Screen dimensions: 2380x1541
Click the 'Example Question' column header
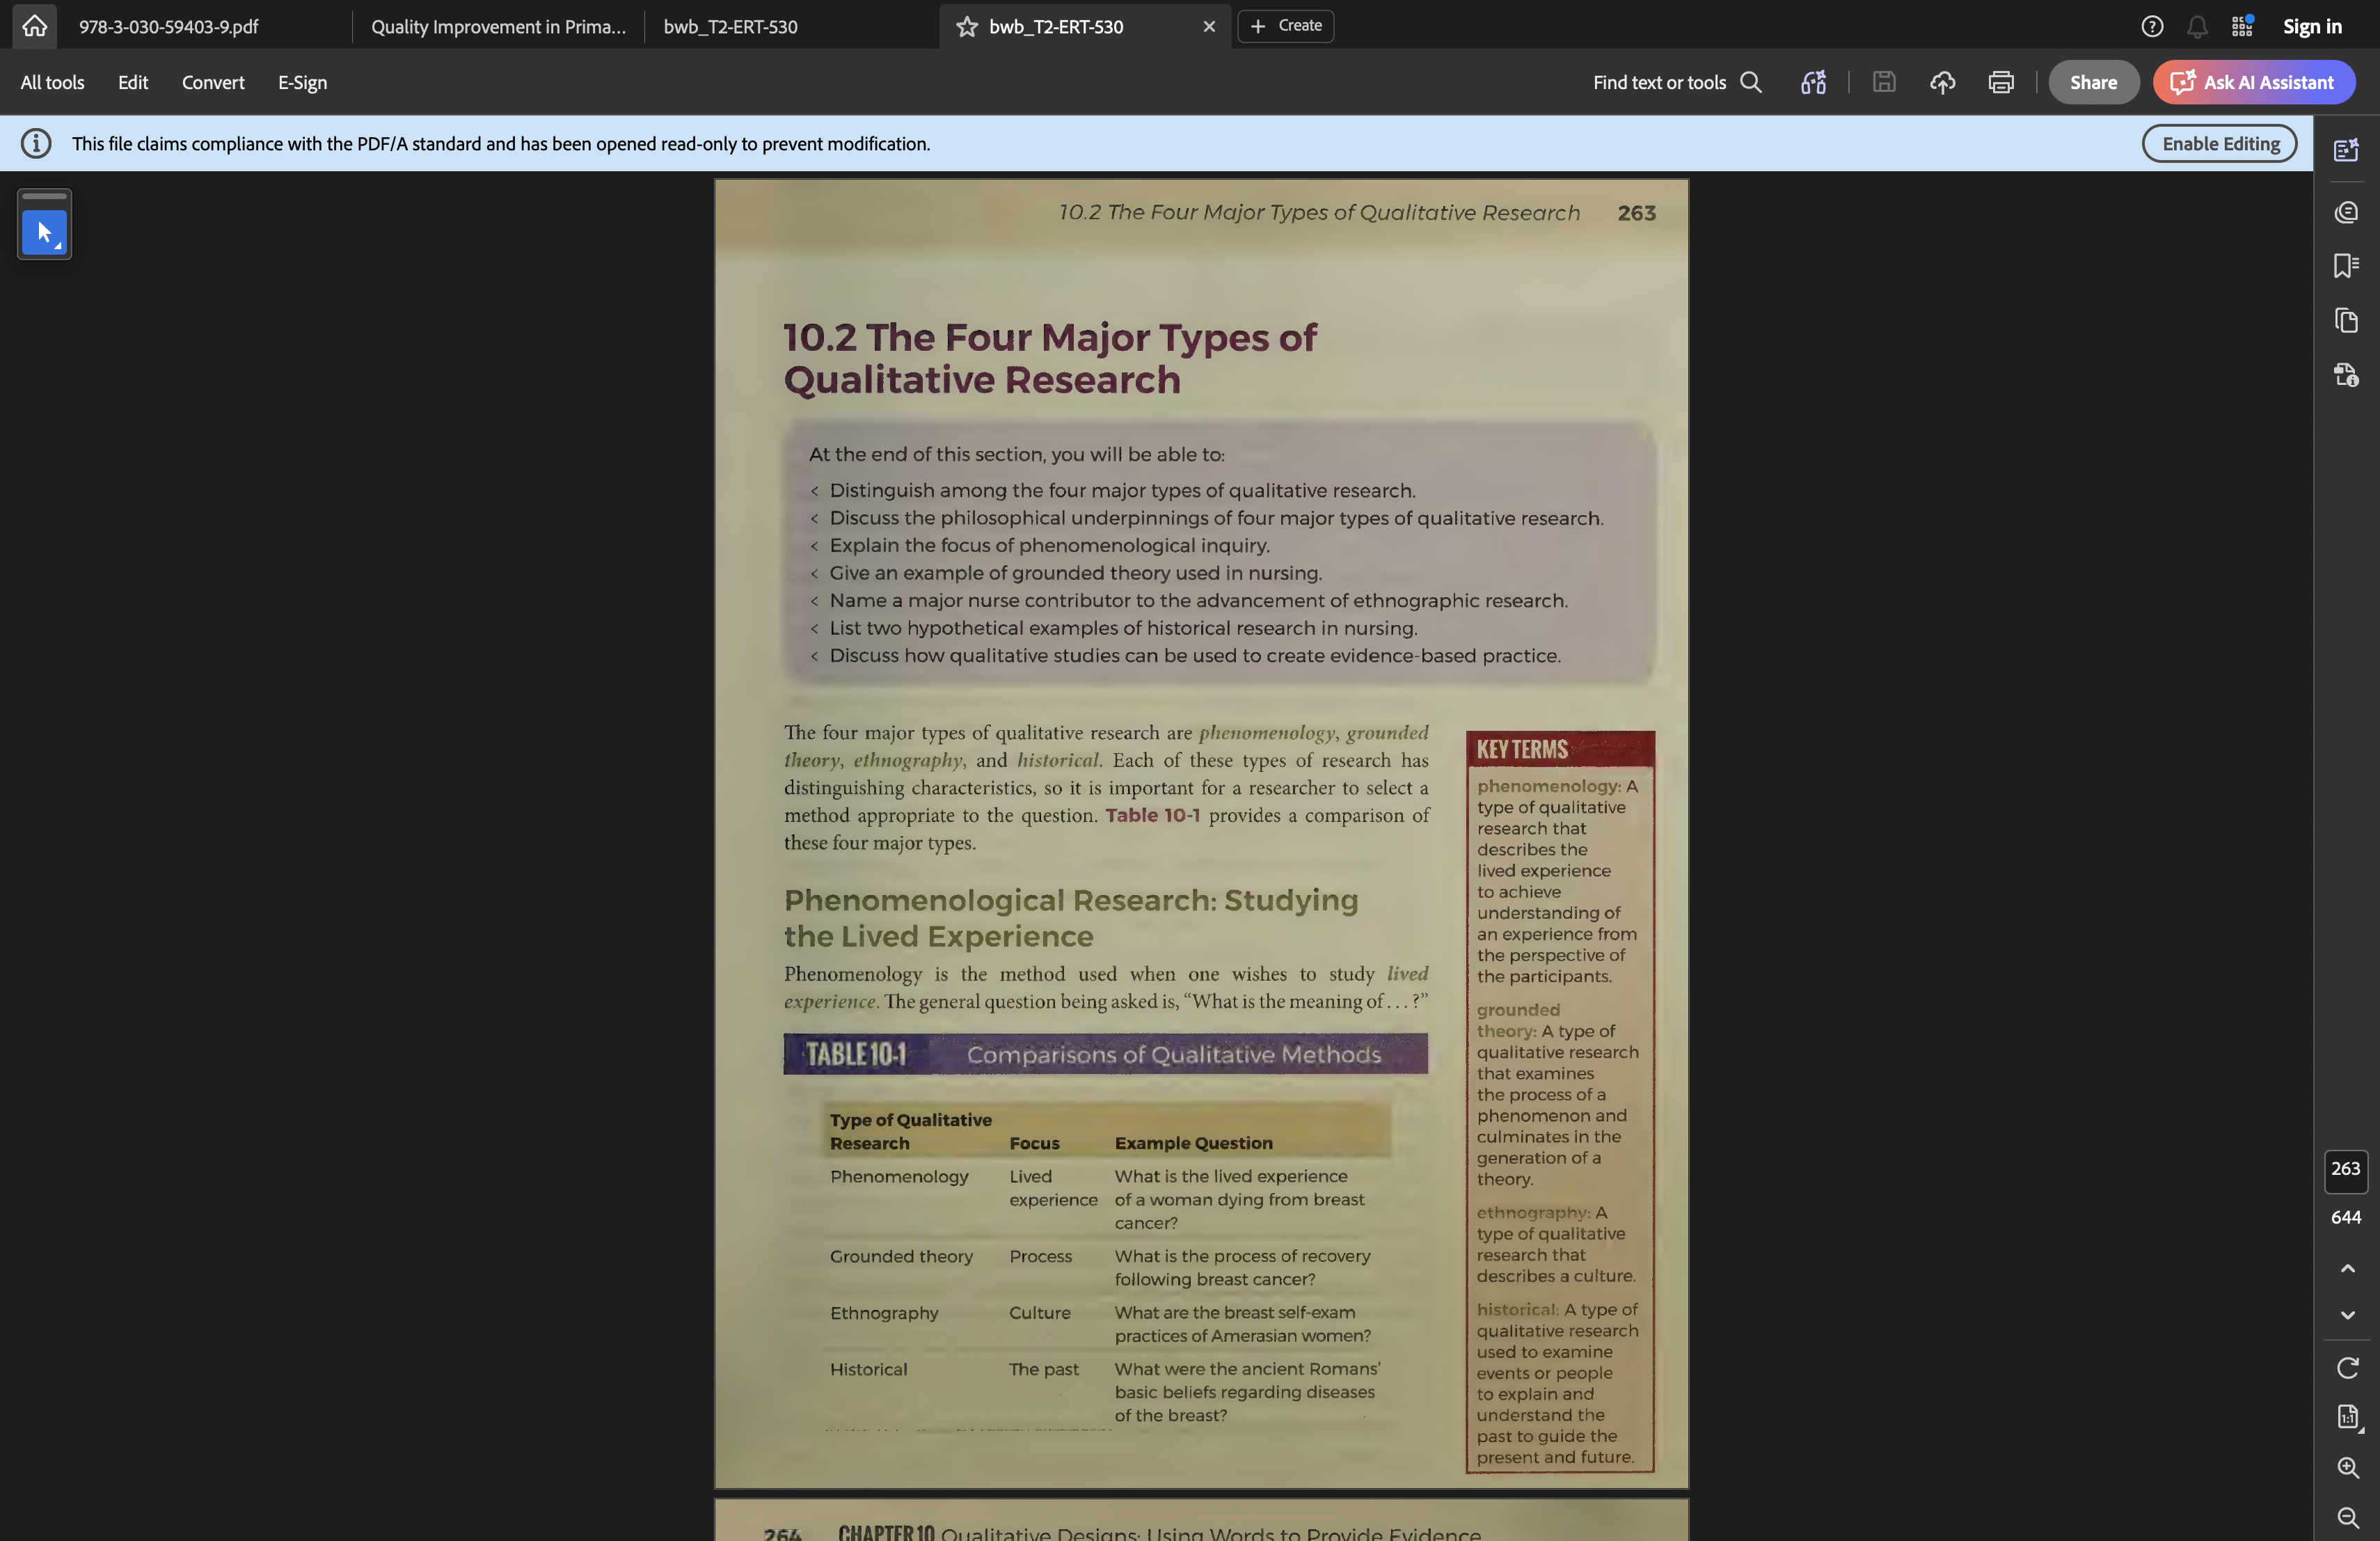pyautogui.click(x=1193, y=1143)
